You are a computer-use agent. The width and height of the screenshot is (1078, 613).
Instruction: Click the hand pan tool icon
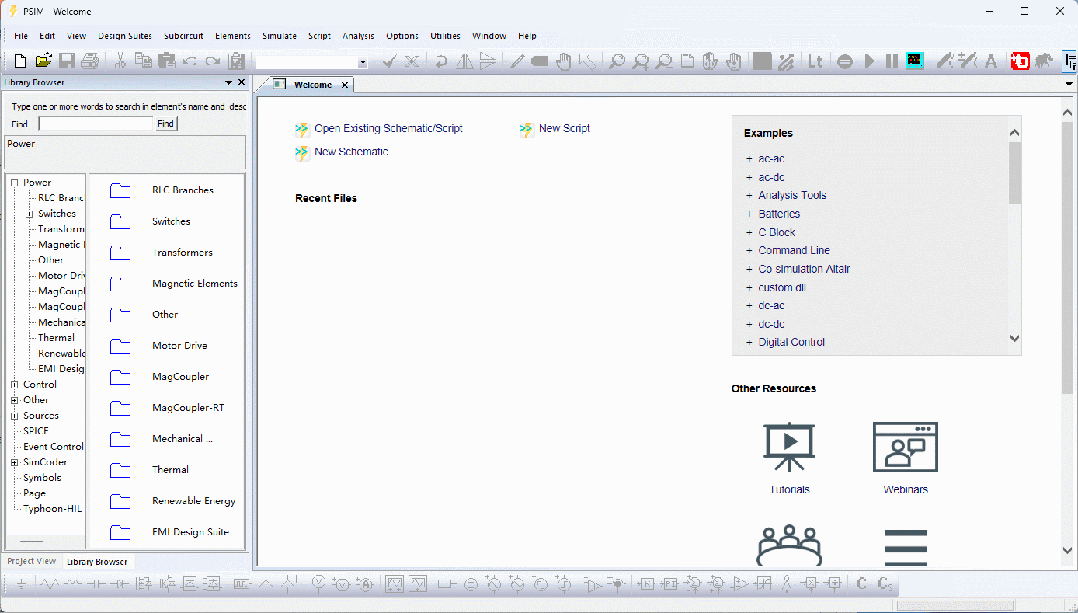[x=564, y=61]
